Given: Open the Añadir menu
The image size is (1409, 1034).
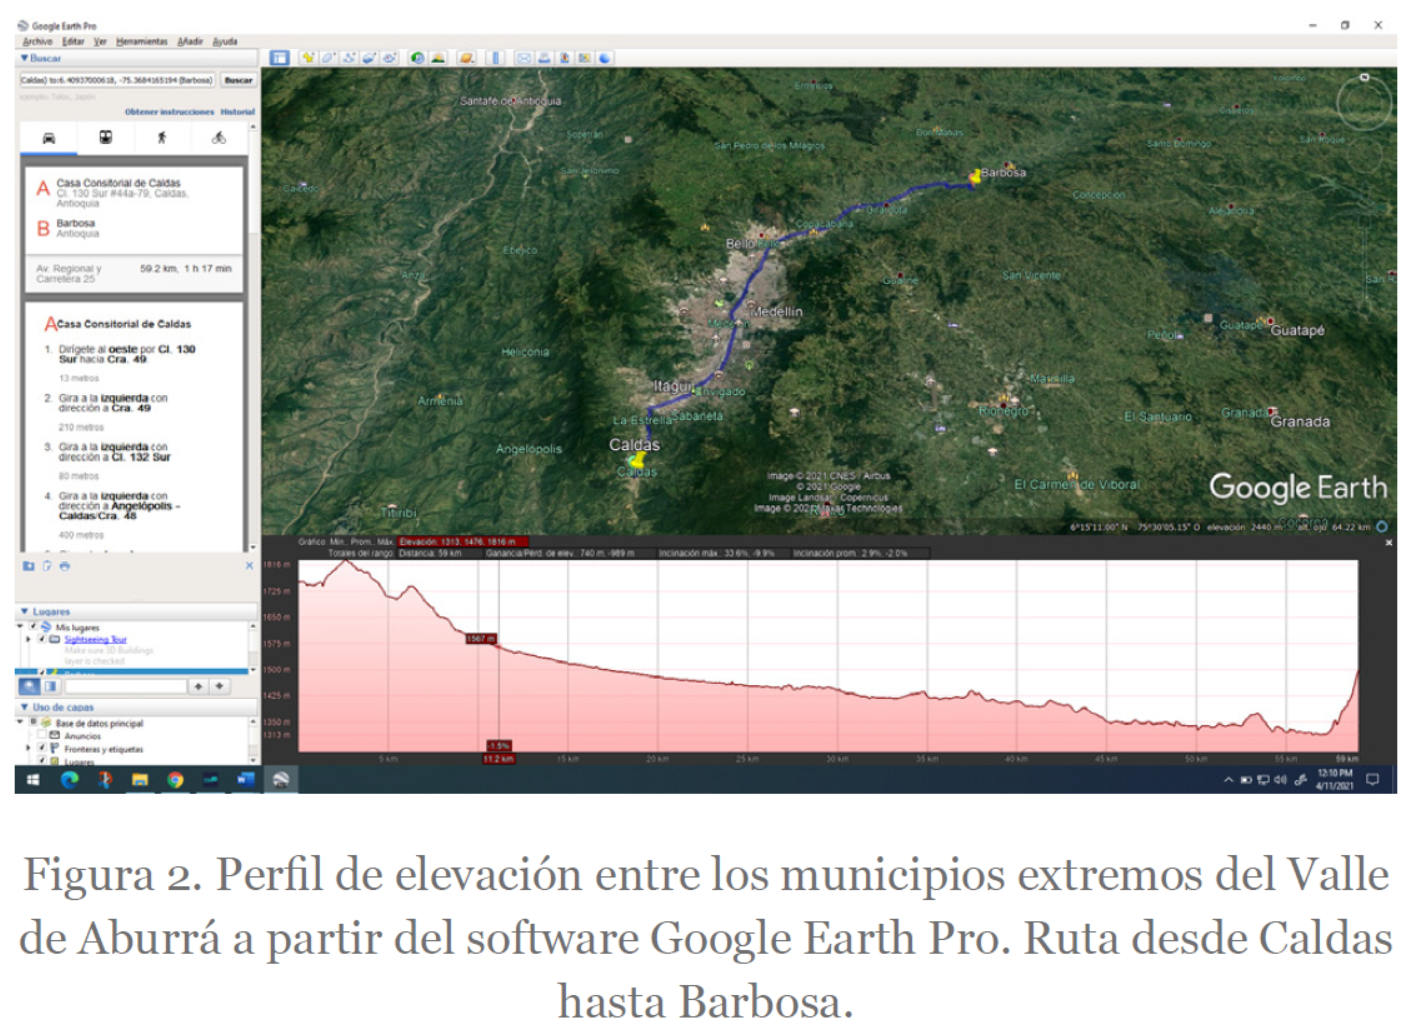Looking at the screenshot, I should [x=190, y=42].
